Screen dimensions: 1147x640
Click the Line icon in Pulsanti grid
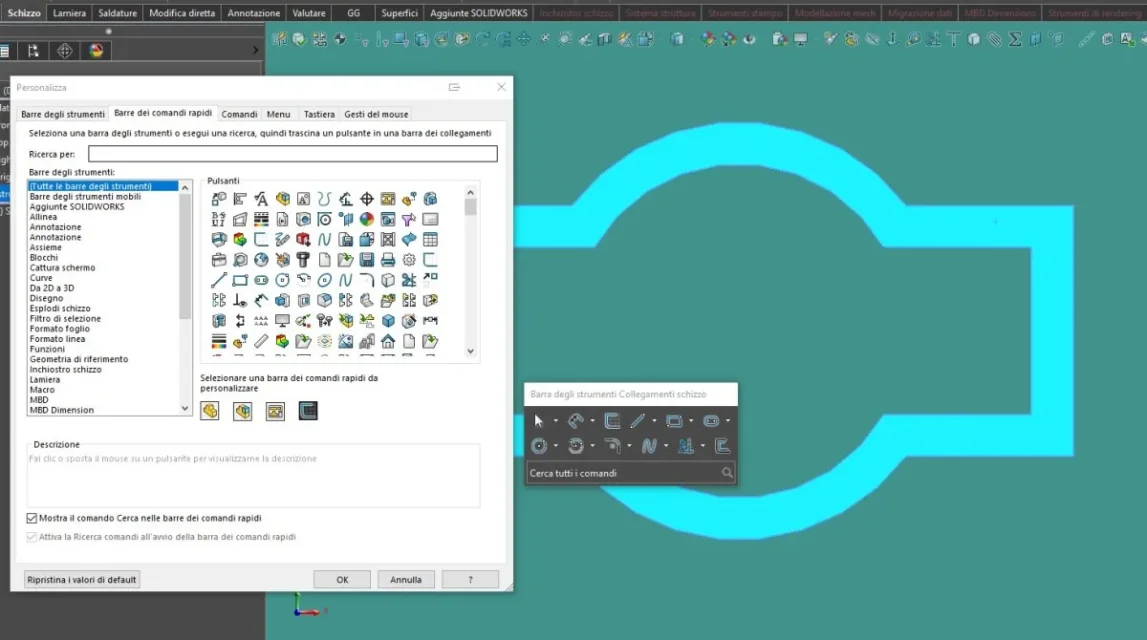coord(219,280)
